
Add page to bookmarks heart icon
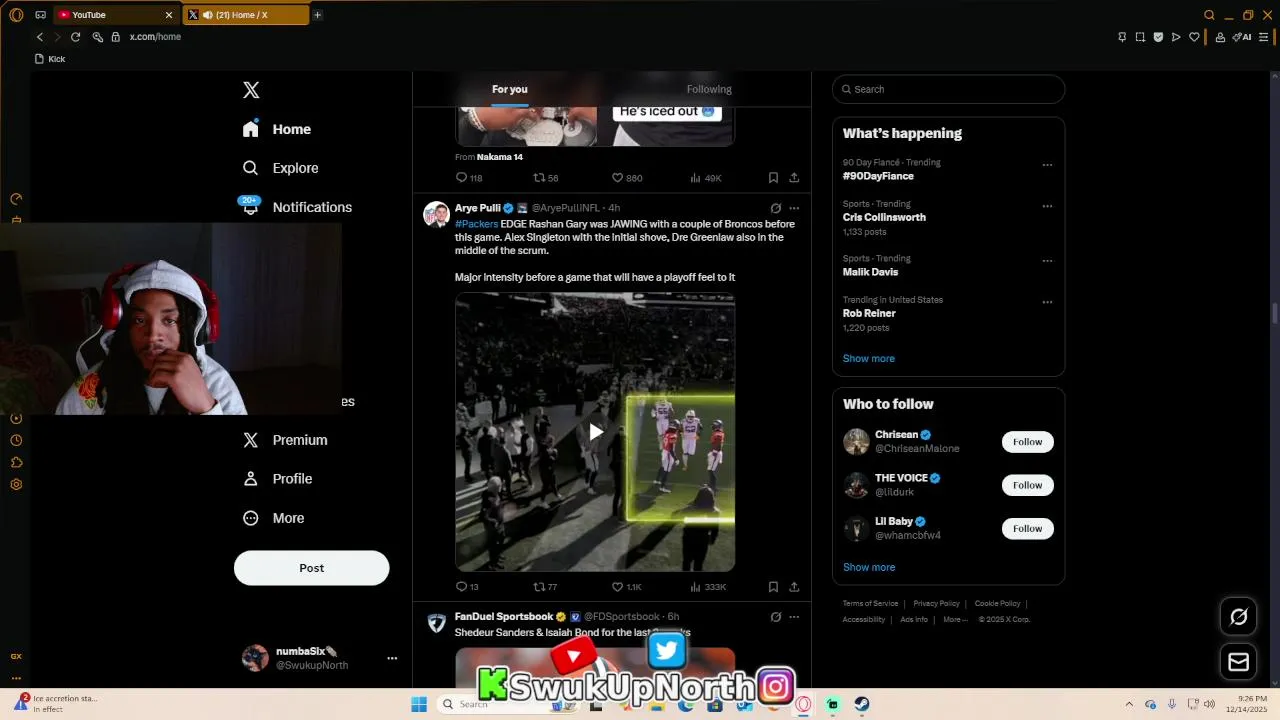(1194, 37)
